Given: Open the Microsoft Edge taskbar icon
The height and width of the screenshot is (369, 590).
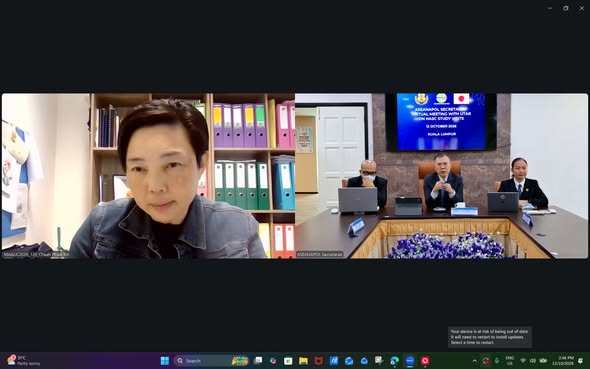Looking at the screenshot, I should coord(394,361).
